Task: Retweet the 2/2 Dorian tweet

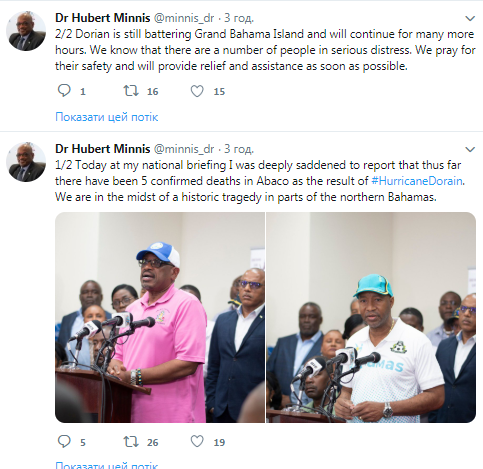Action: 131,91
